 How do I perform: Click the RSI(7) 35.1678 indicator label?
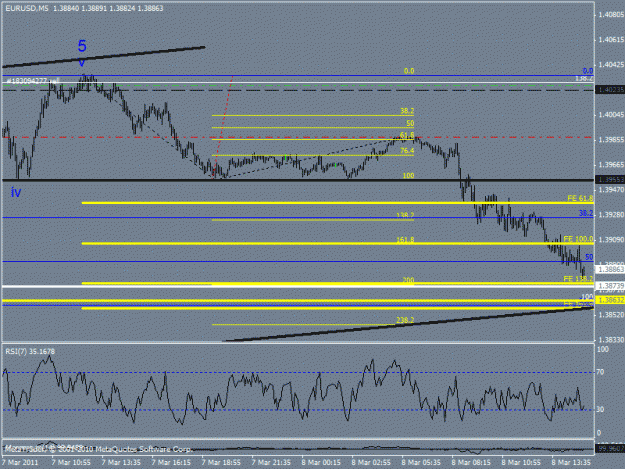click(30, 351)
